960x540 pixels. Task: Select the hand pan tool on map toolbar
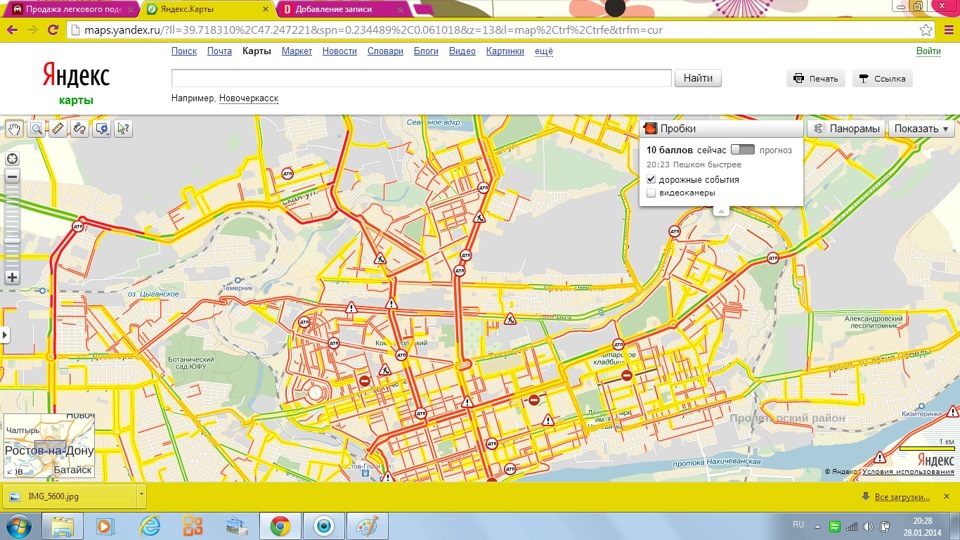14,129
